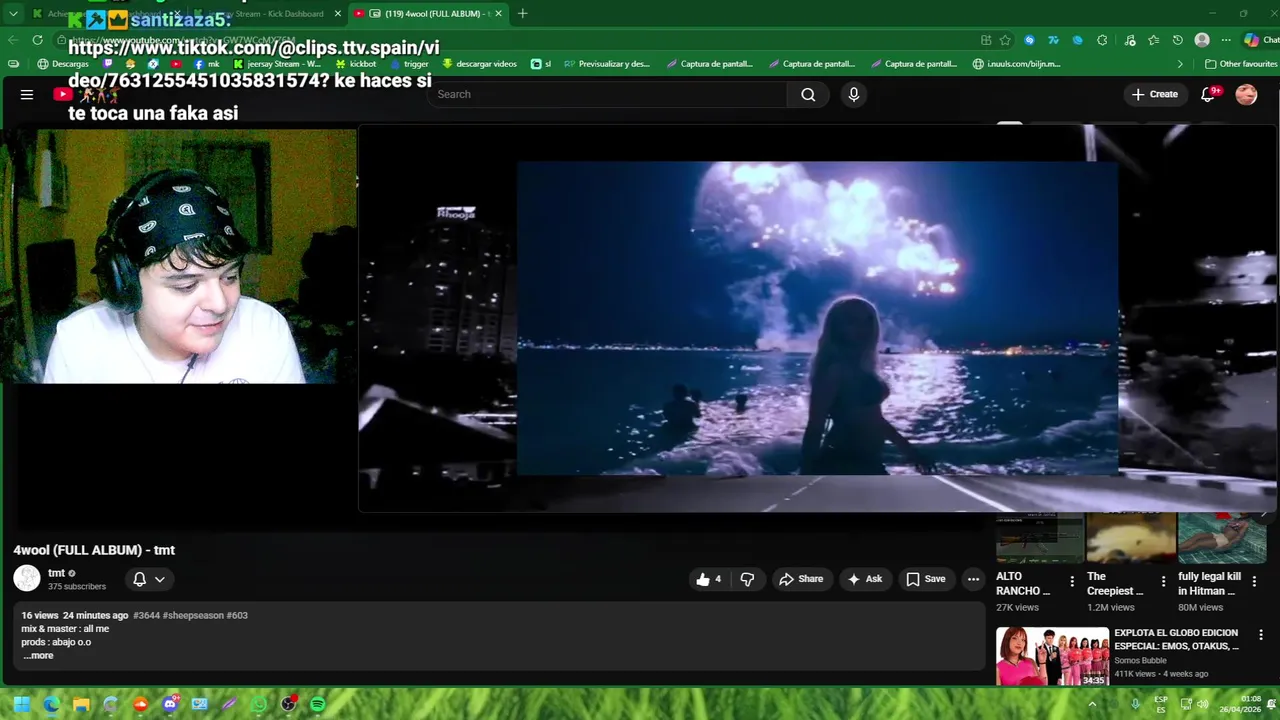Open ALTO RANCHO video thumbnail
Image resolution: width=1280 pixels, height=720 pixels.
coord(1040,538)
